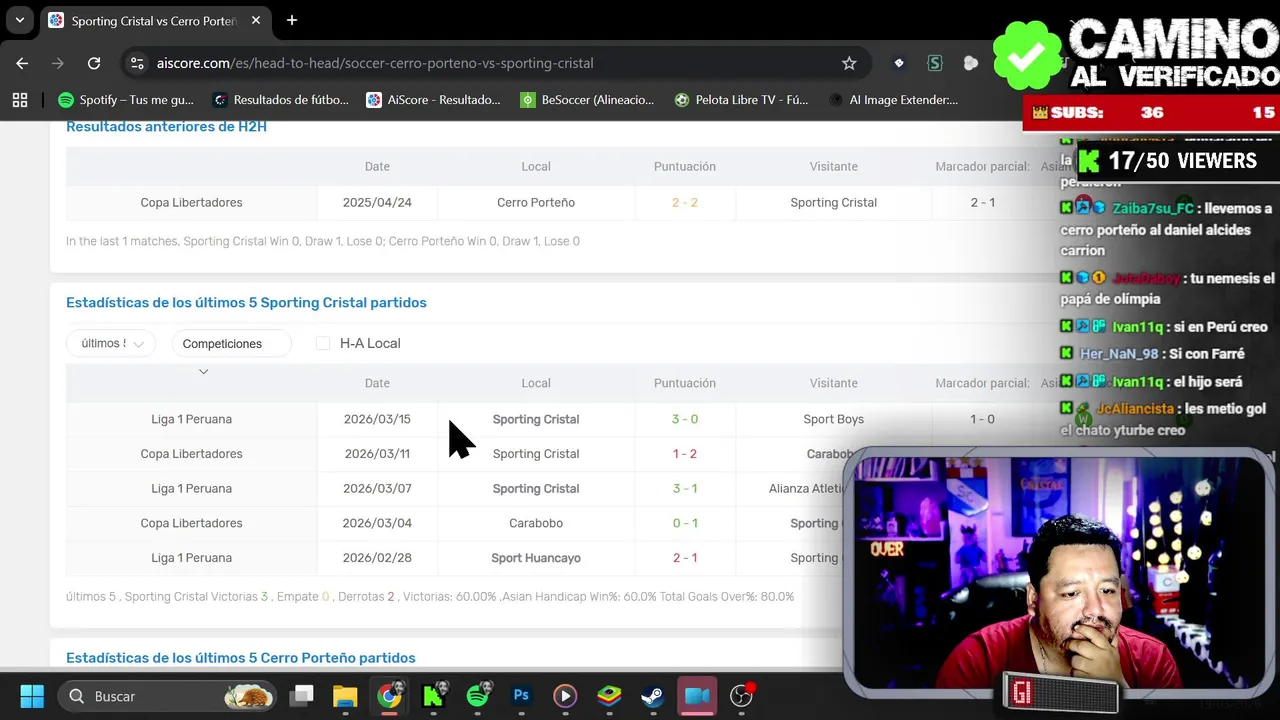Viewport: 1280px width, 720px height.
Task: Open the tab search dropdown arrow
Action: (x=19, y=20)
